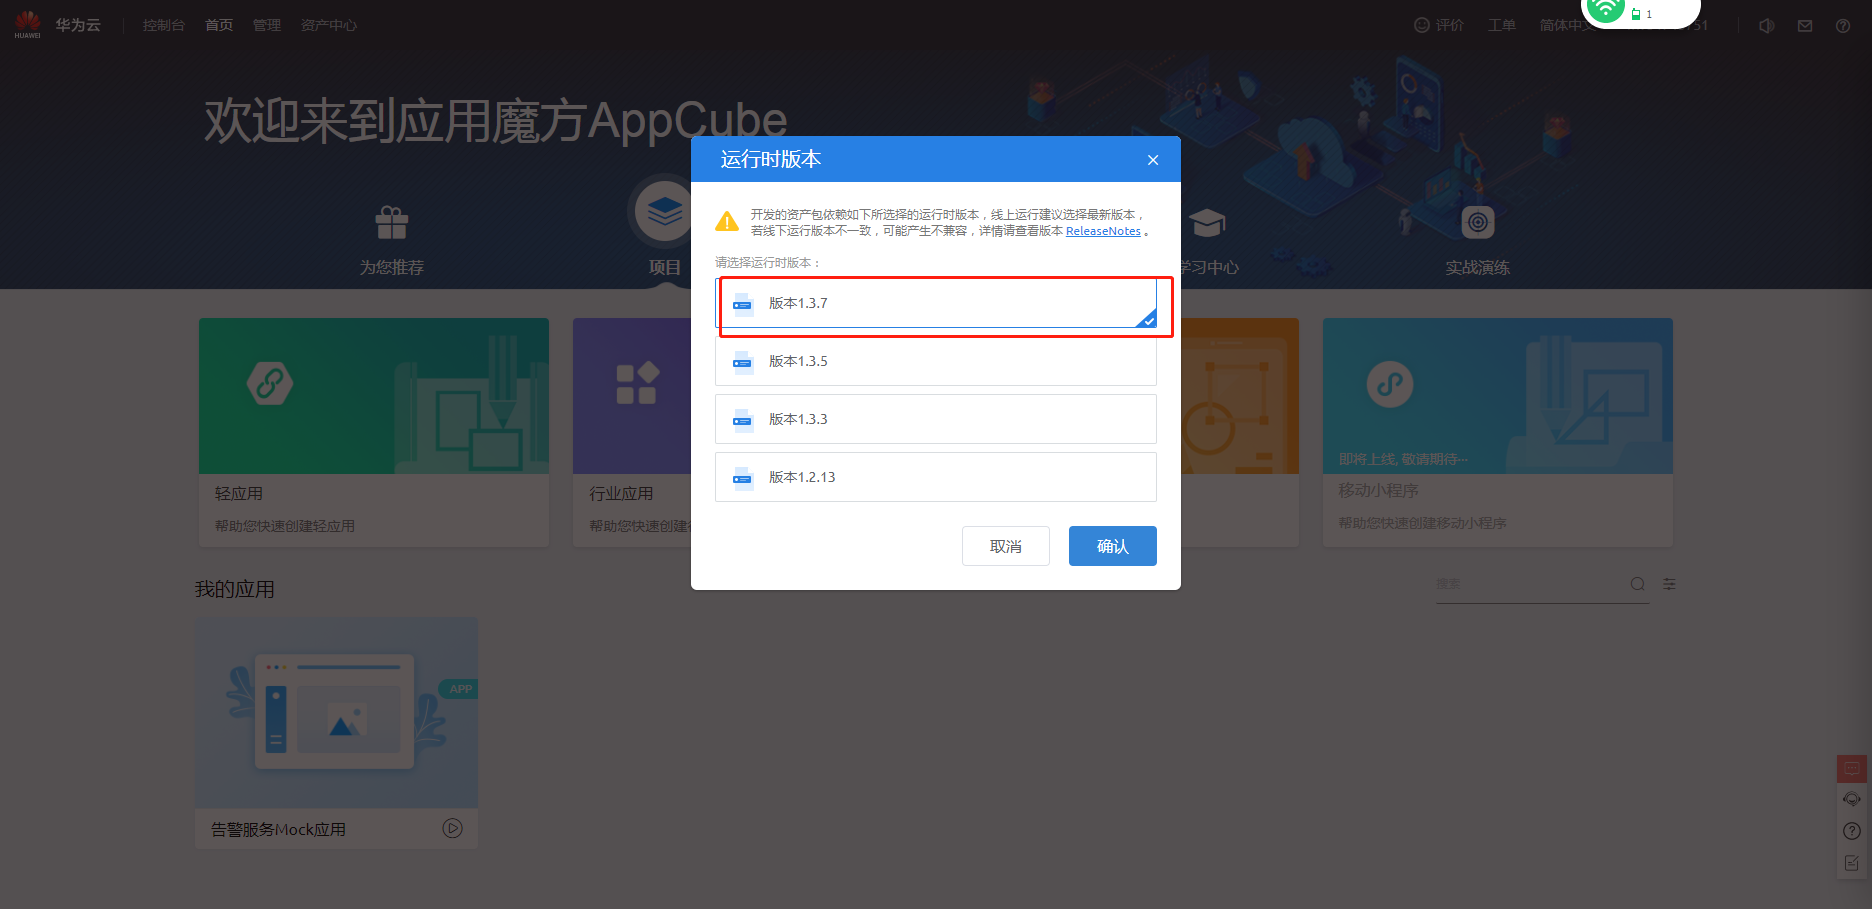Screen dimensions: 1872x909
Task: Open the 管理 menu item
Action: click(x=267, y=25)
